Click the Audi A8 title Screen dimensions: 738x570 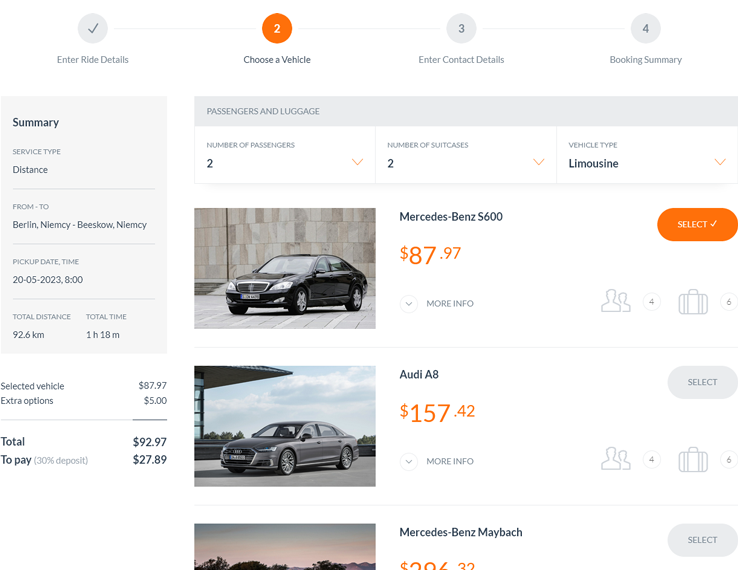(419, 374)
